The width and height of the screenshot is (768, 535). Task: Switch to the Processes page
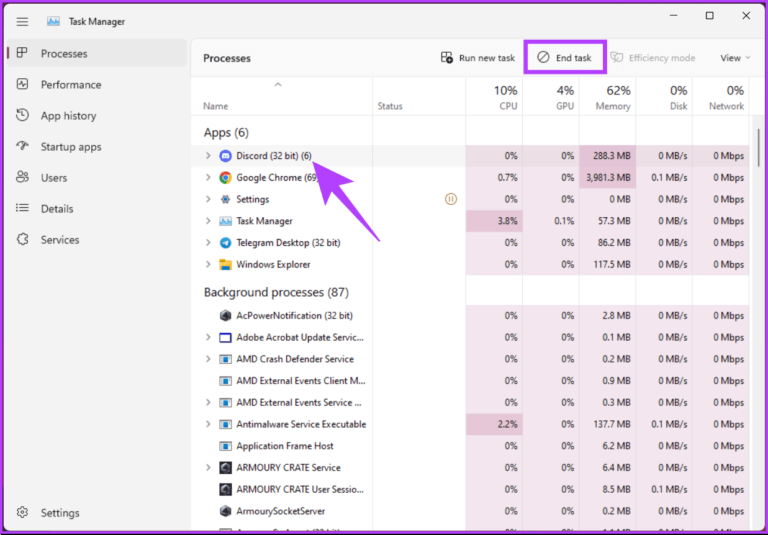(x=97, y=53)
